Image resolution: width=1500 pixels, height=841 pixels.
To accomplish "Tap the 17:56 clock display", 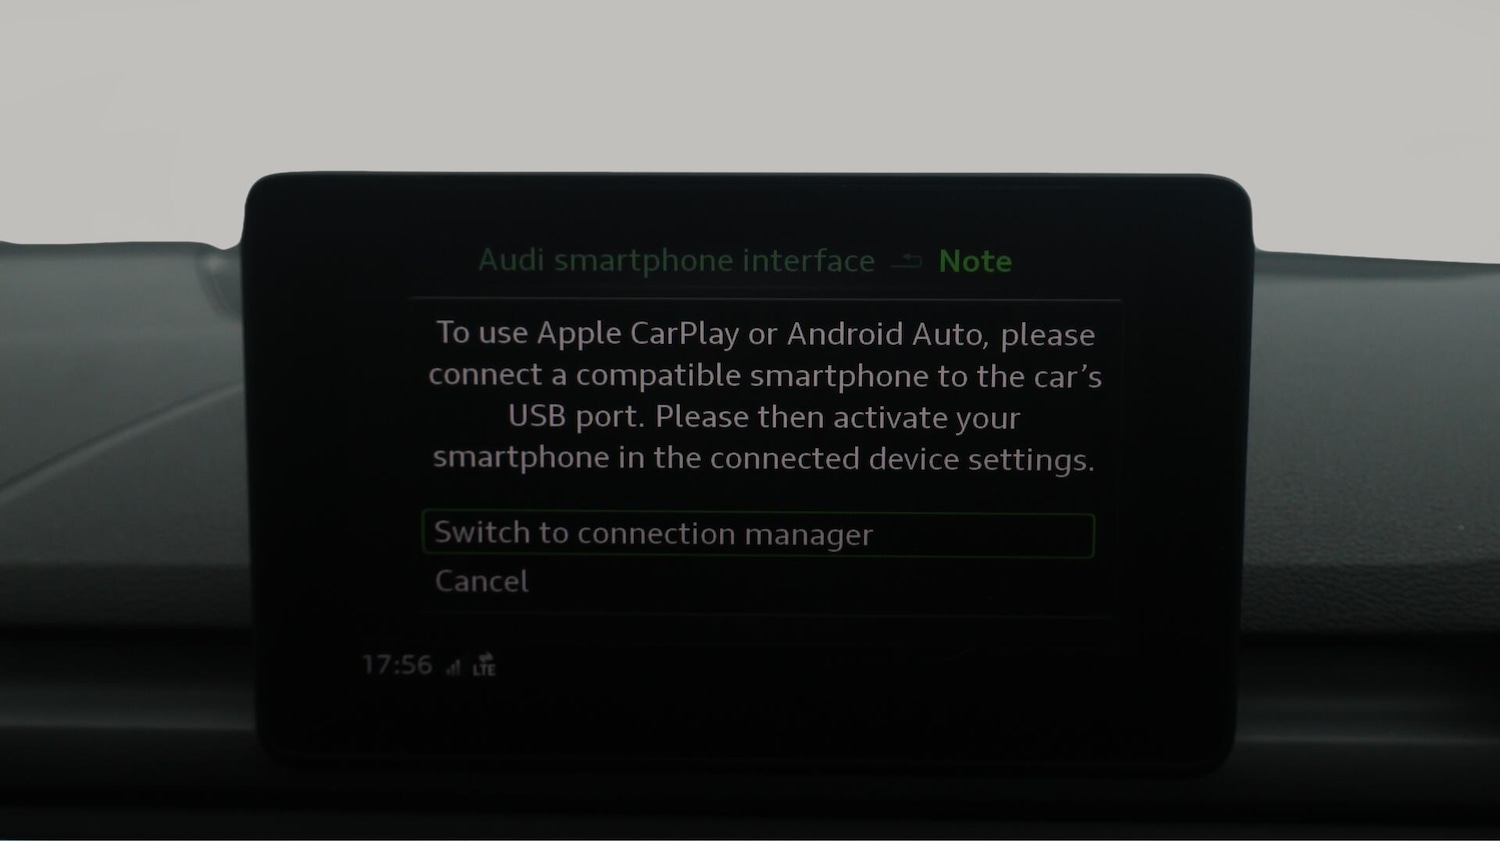I will (x=397, y=665).
